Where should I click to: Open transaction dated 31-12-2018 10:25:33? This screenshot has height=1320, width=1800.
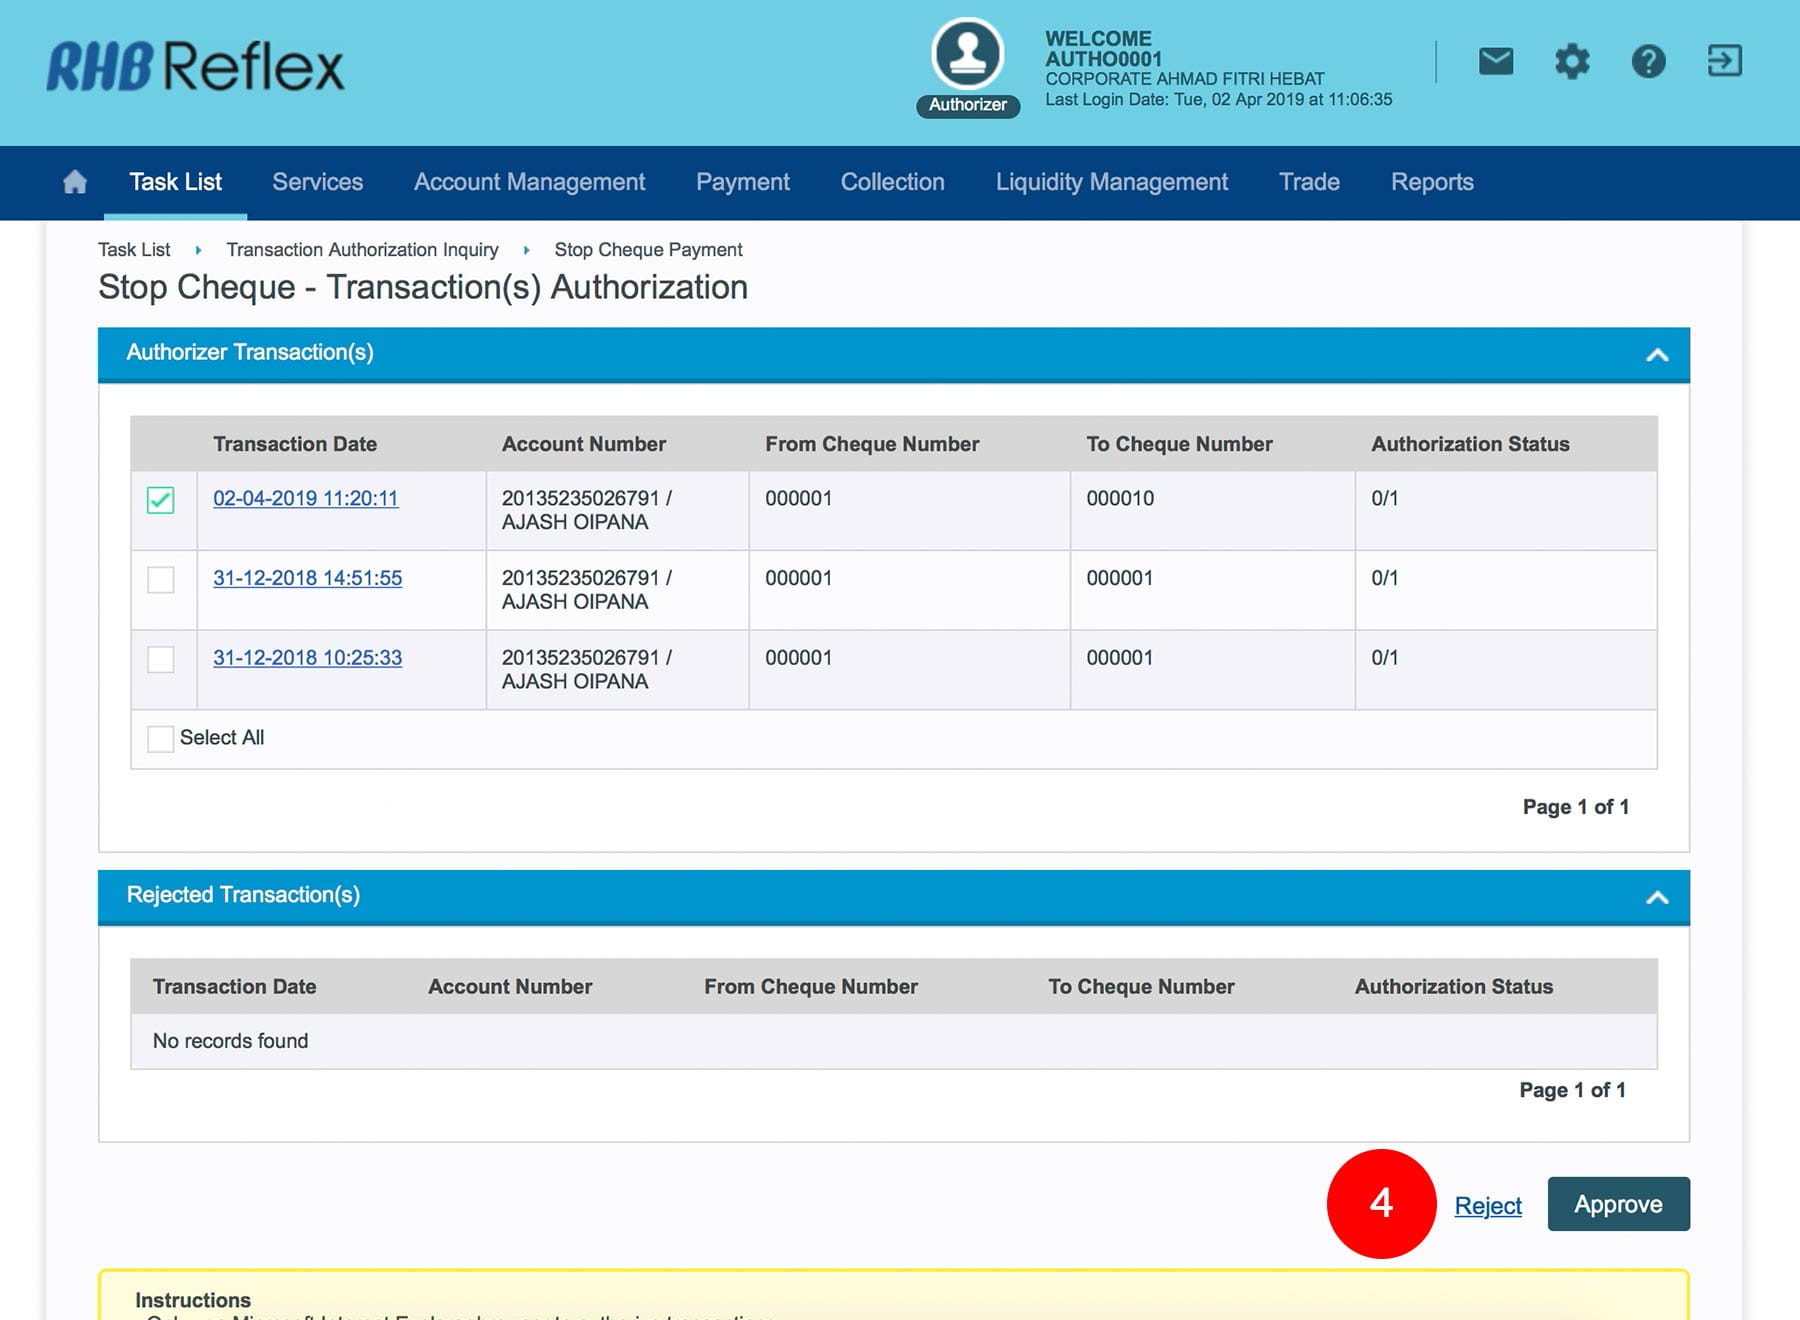[307, 658]
